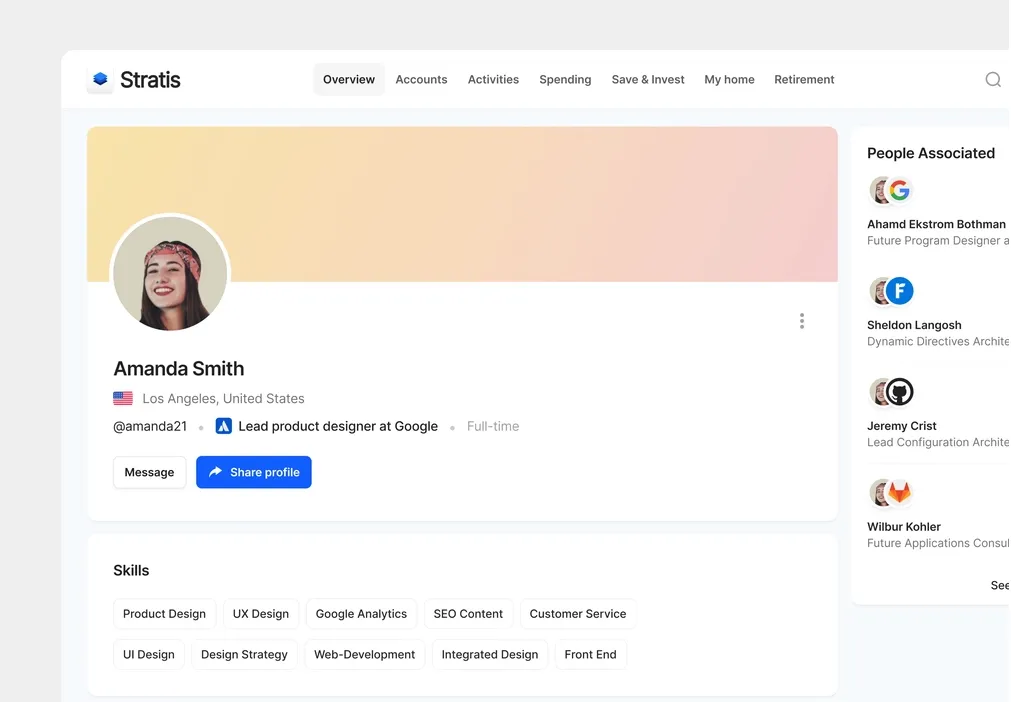Click the Amanda Smith name heading
1011x702 pixels.
[x=179, y=368]
